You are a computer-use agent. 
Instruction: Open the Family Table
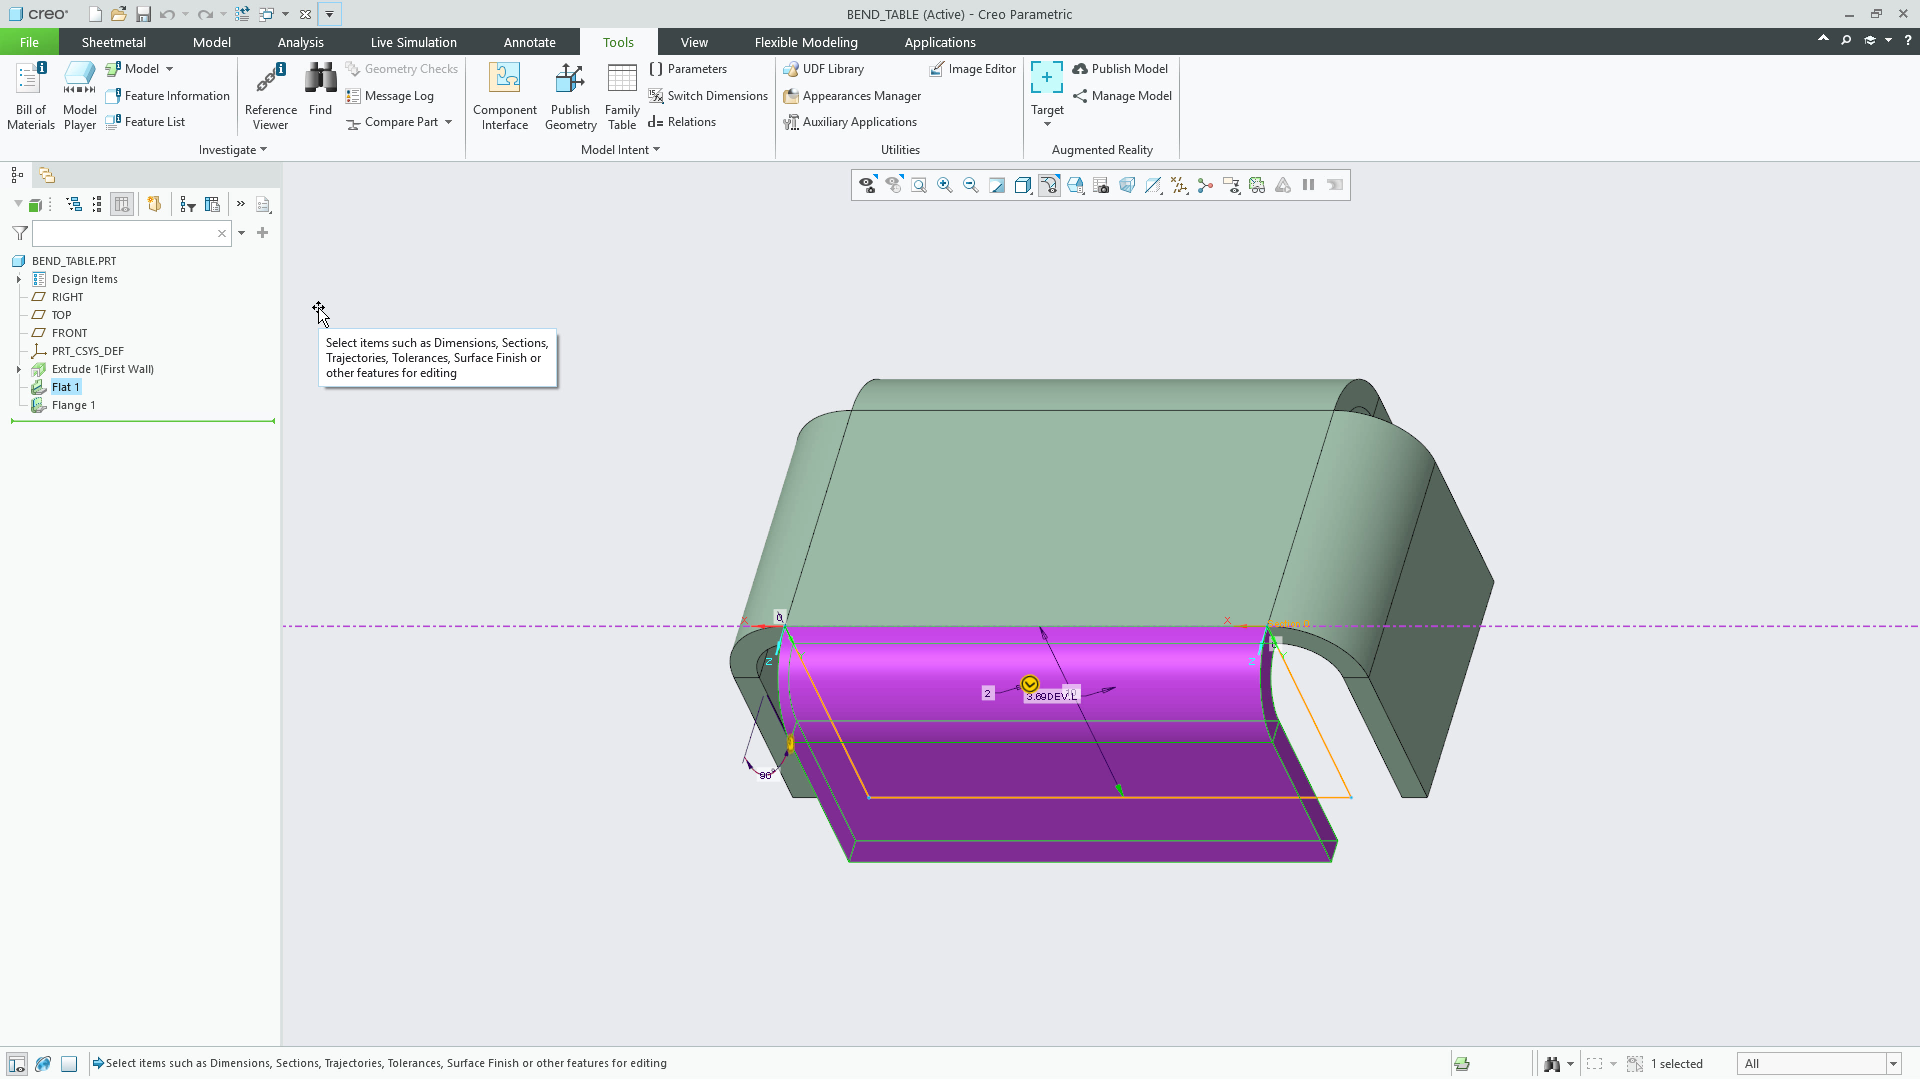tap(622, 96)
